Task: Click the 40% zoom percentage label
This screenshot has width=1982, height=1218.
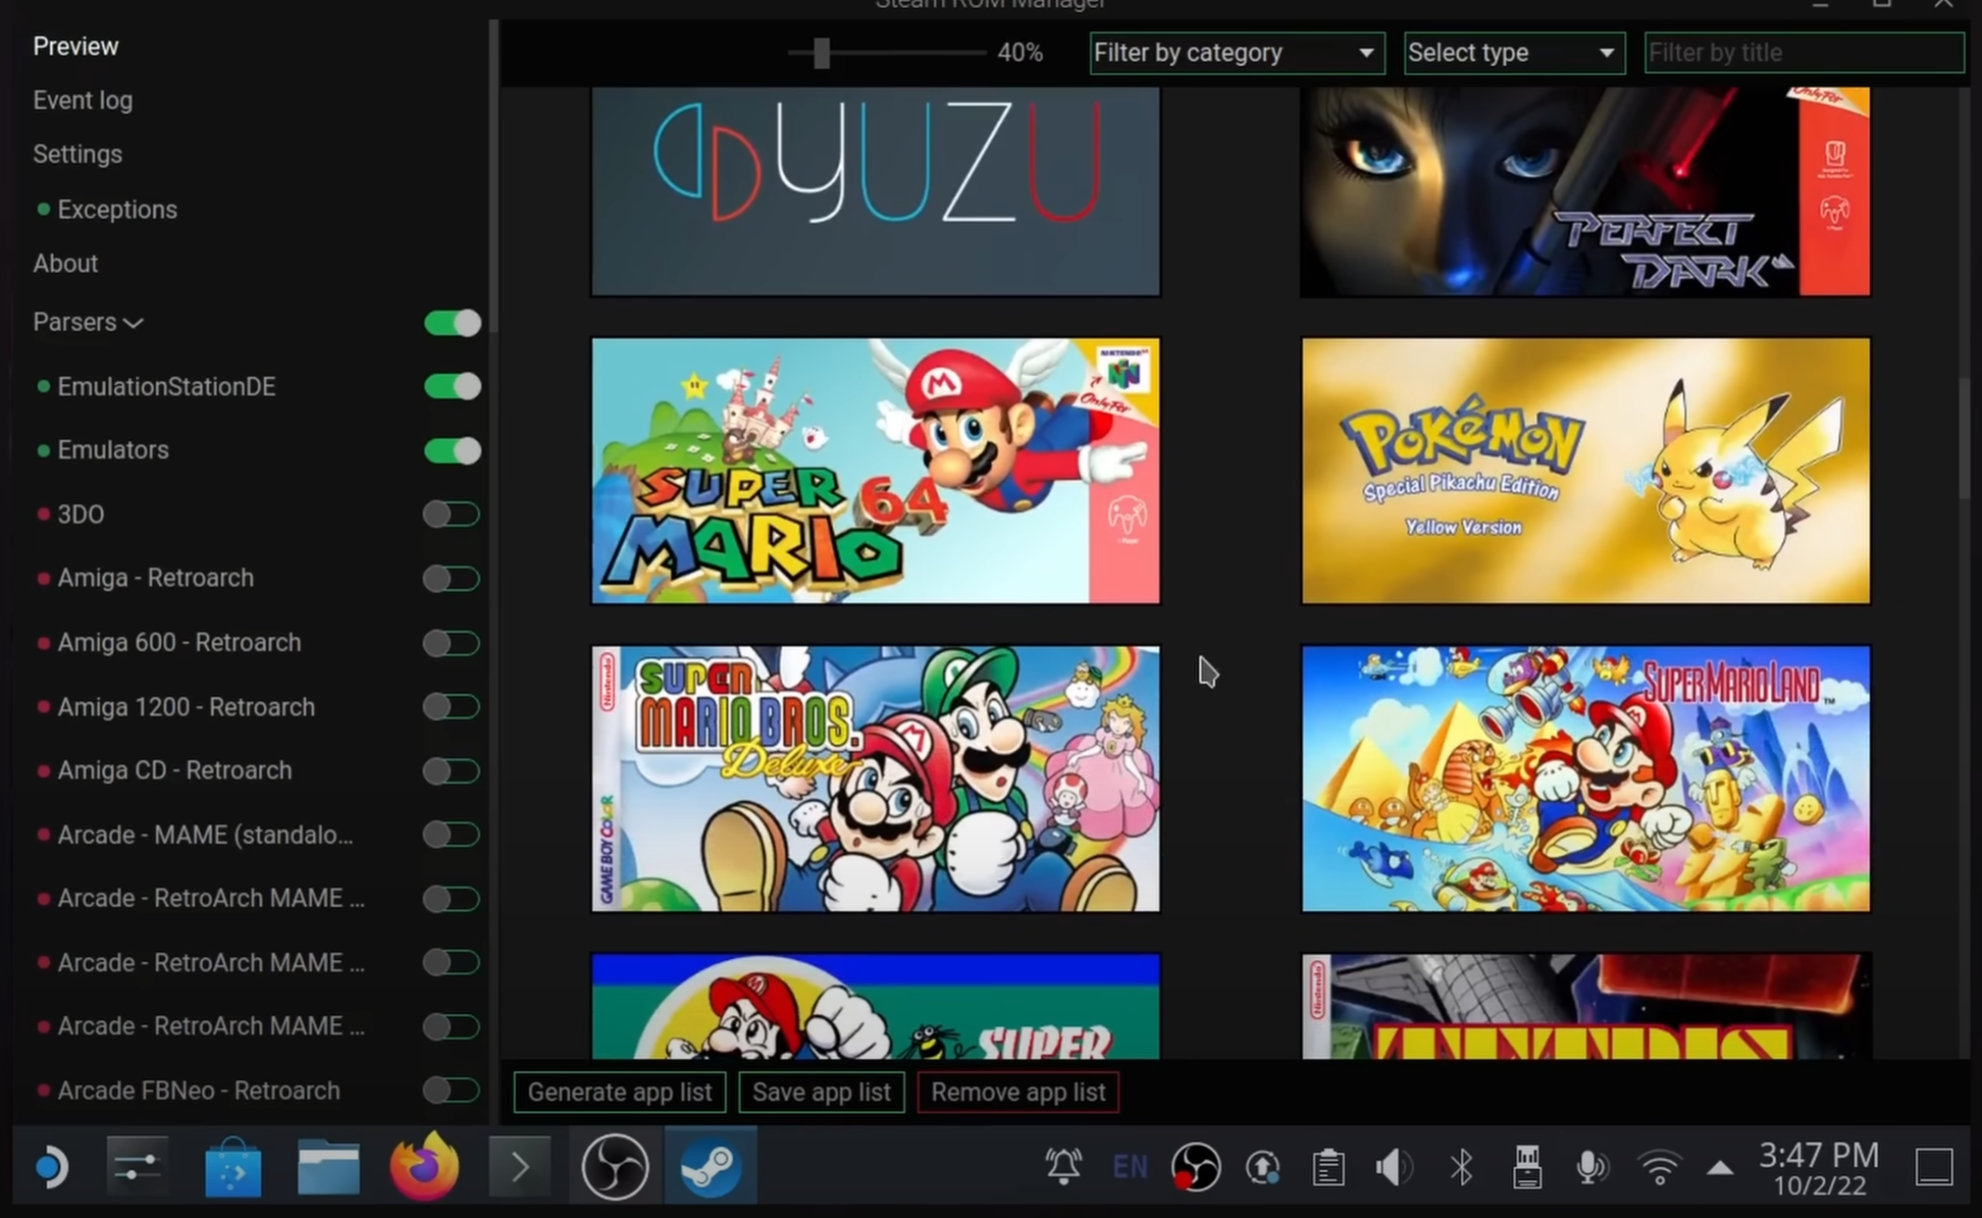Action: (1020, 53)
